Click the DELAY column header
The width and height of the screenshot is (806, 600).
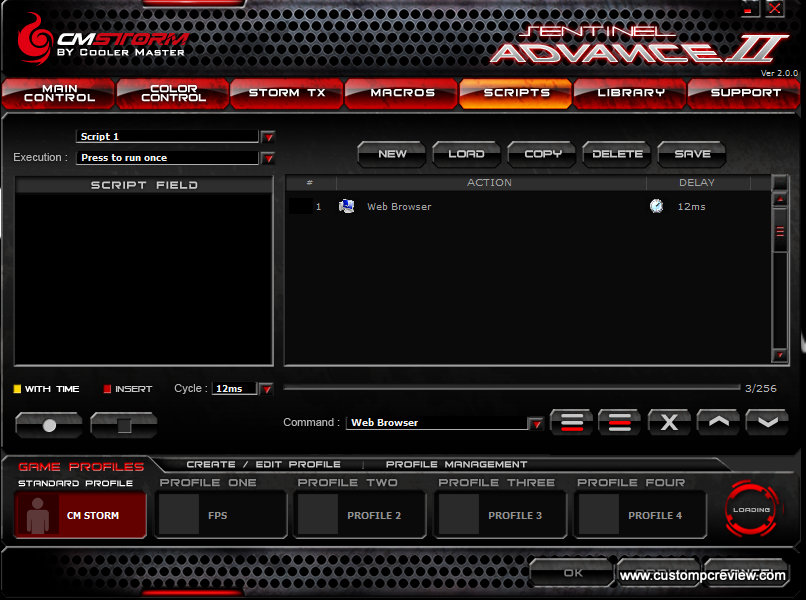(697, 183)
